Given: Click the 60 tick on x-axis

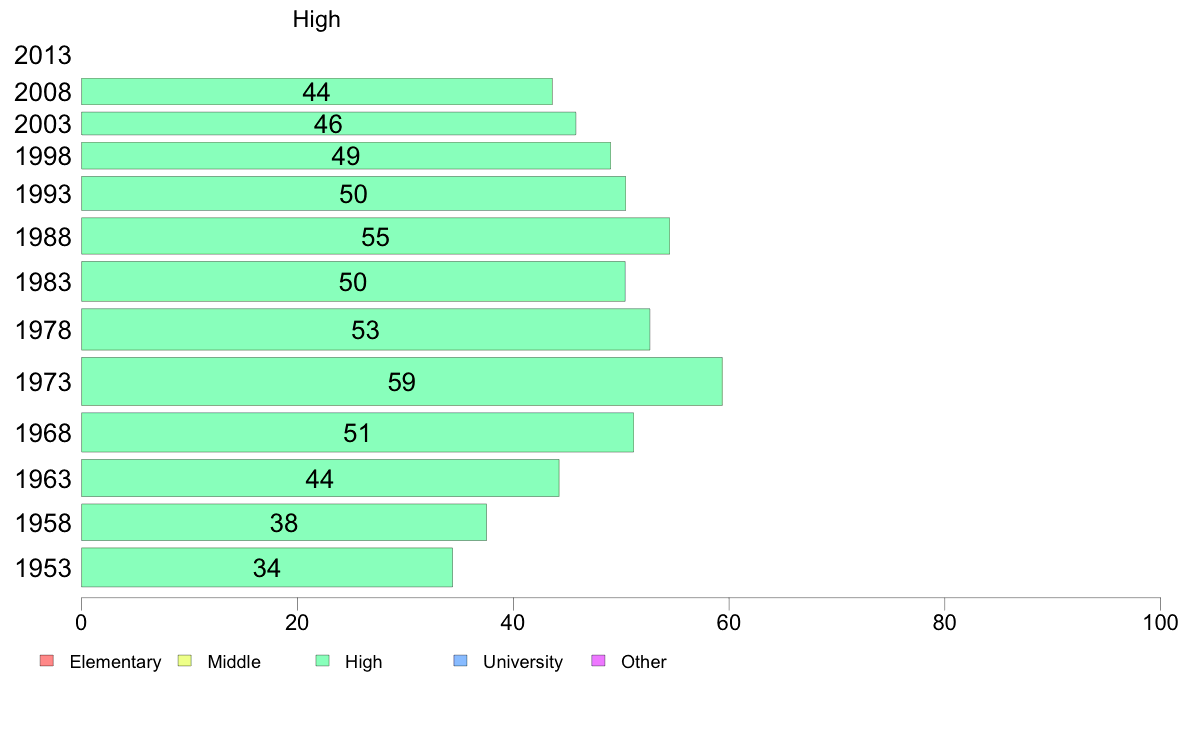Looking at the screenshot, I should pyautogui.click(x=729, y=623).
